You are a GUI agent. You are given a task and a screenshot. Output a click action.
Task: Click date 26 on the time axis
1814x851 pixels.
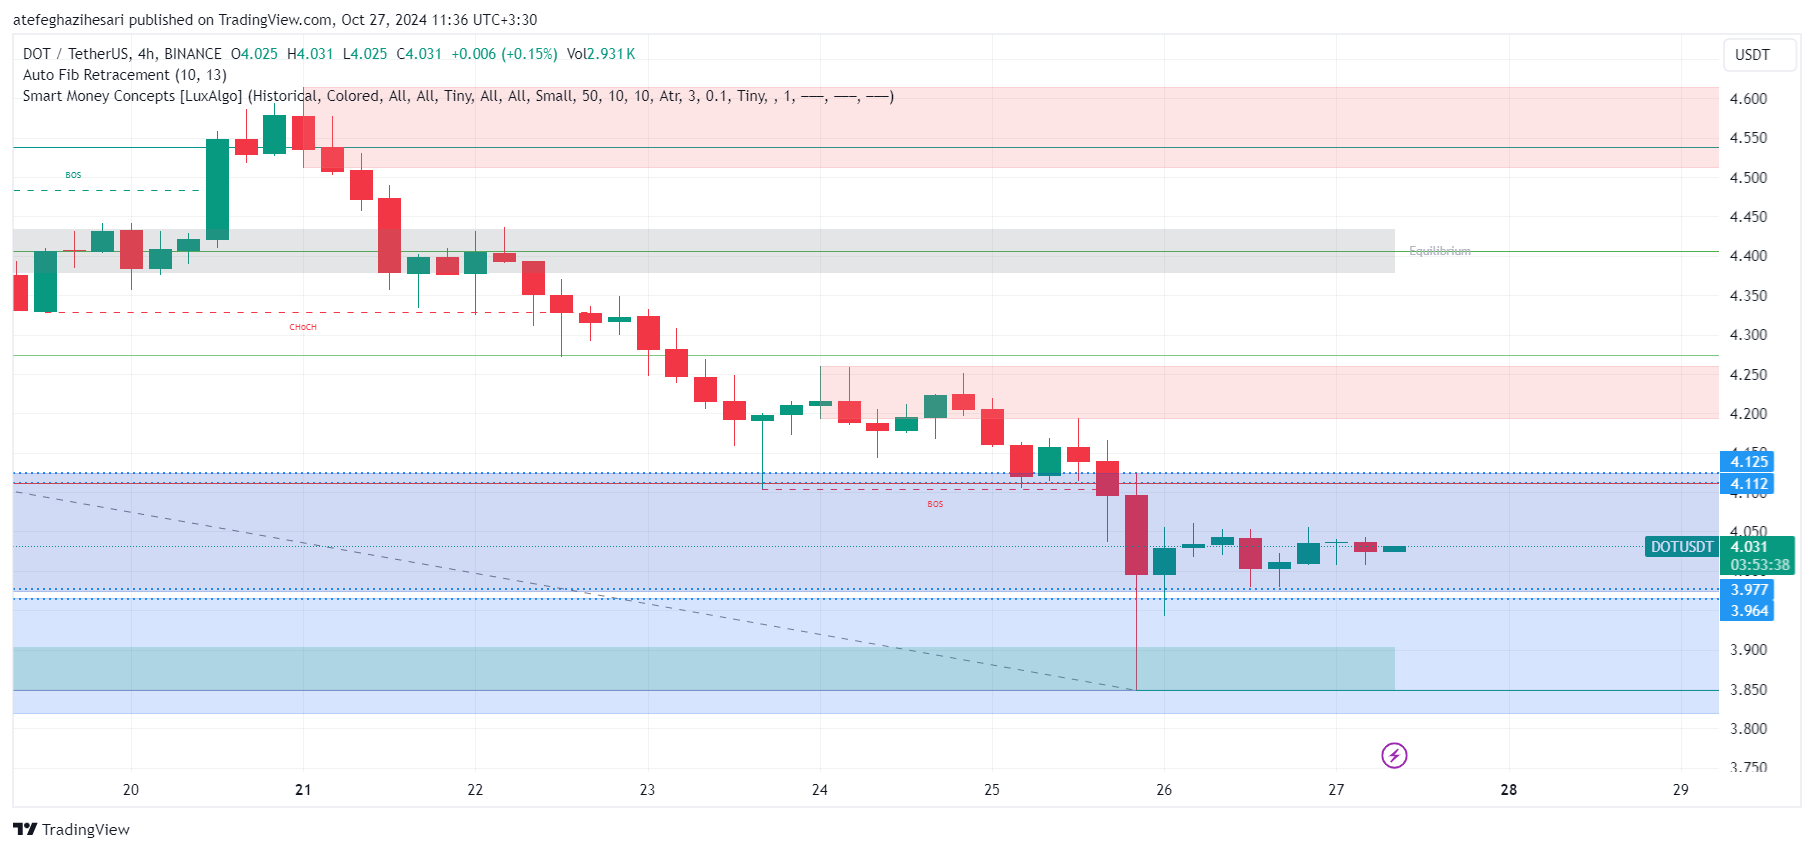[x=1164, y=790]
